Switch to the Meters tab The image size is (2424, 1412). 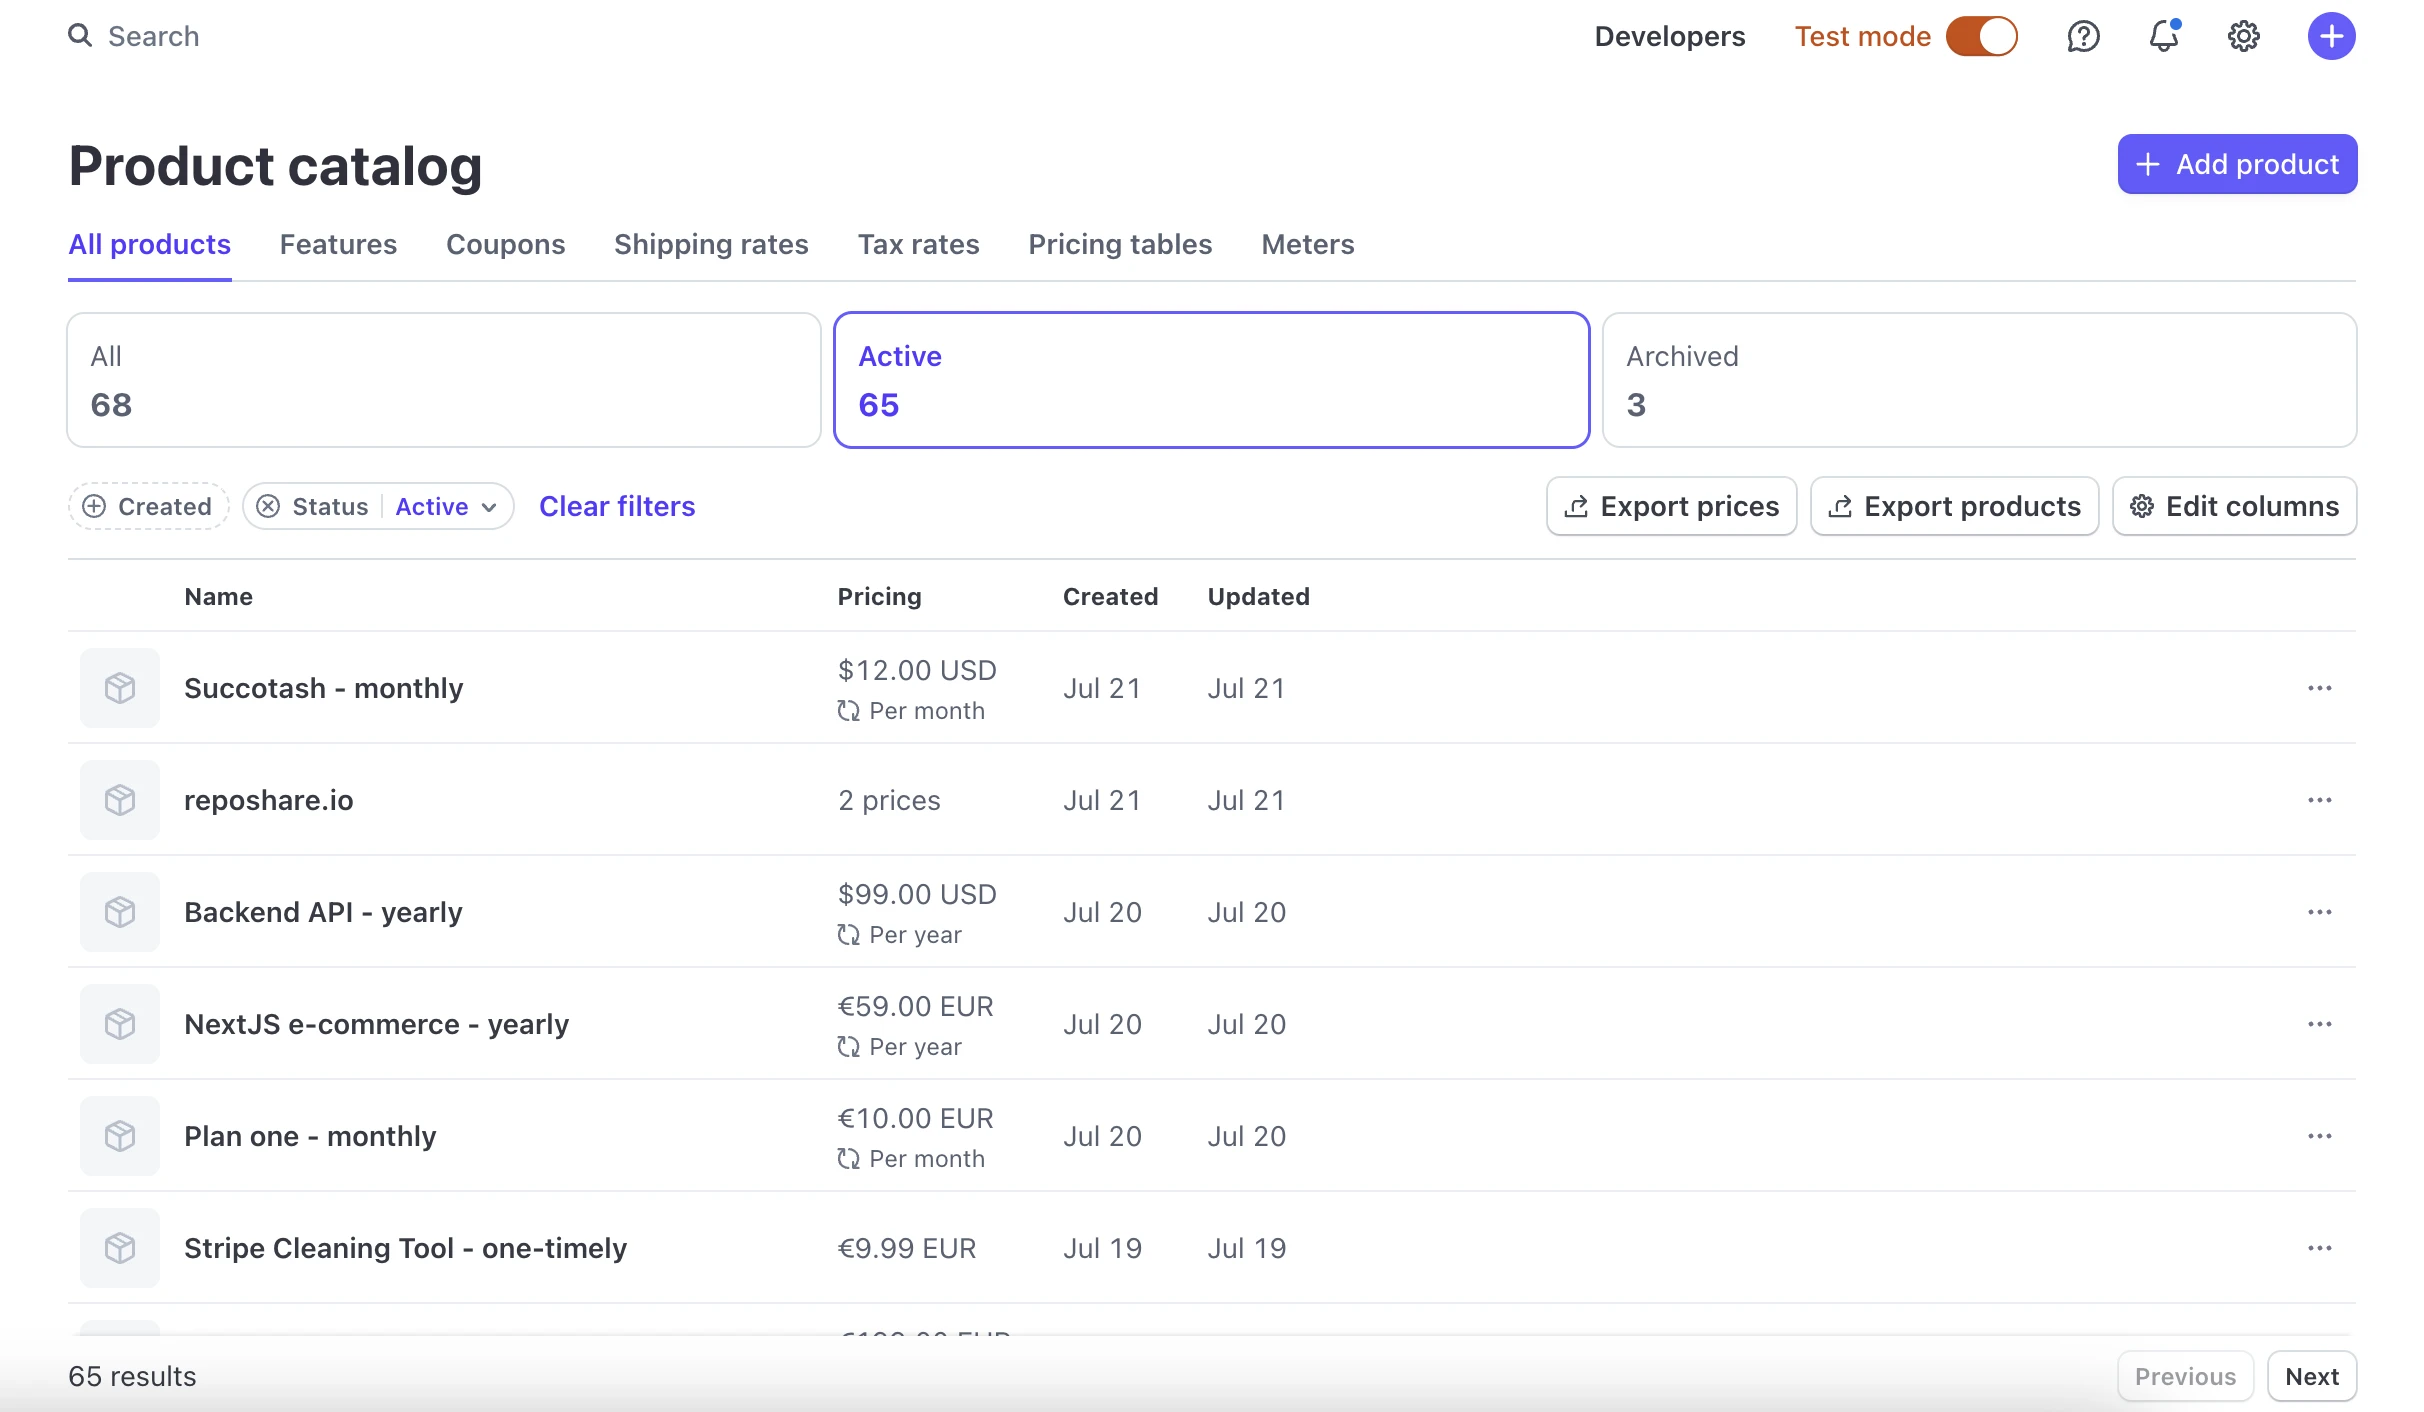click(1307, 244)
